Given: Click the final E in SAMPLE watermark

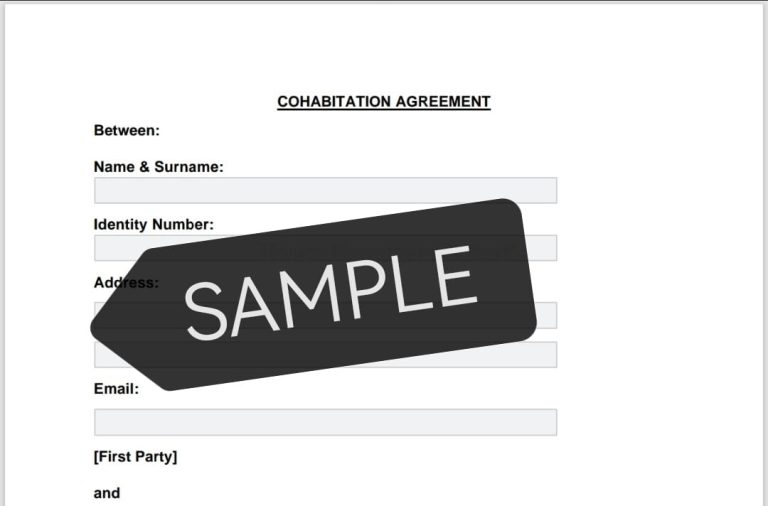Looking at the screenshot, I should tap(454, 274).
